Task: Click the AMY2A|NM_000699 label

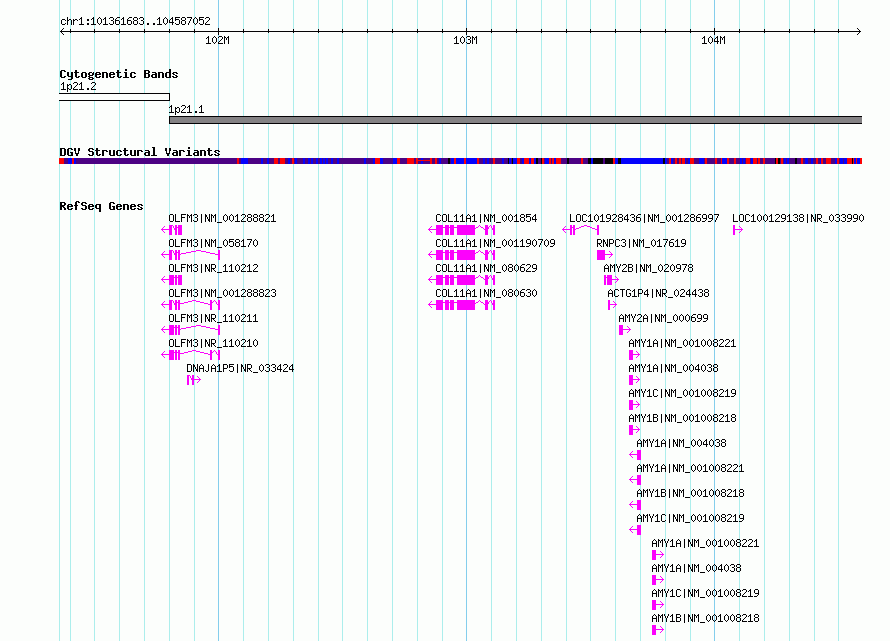Action: pyautogui.click(x=663, y=318)
